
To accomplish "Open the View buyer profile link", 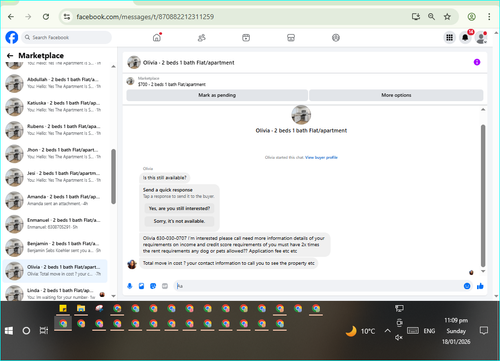I will (321, 157).
